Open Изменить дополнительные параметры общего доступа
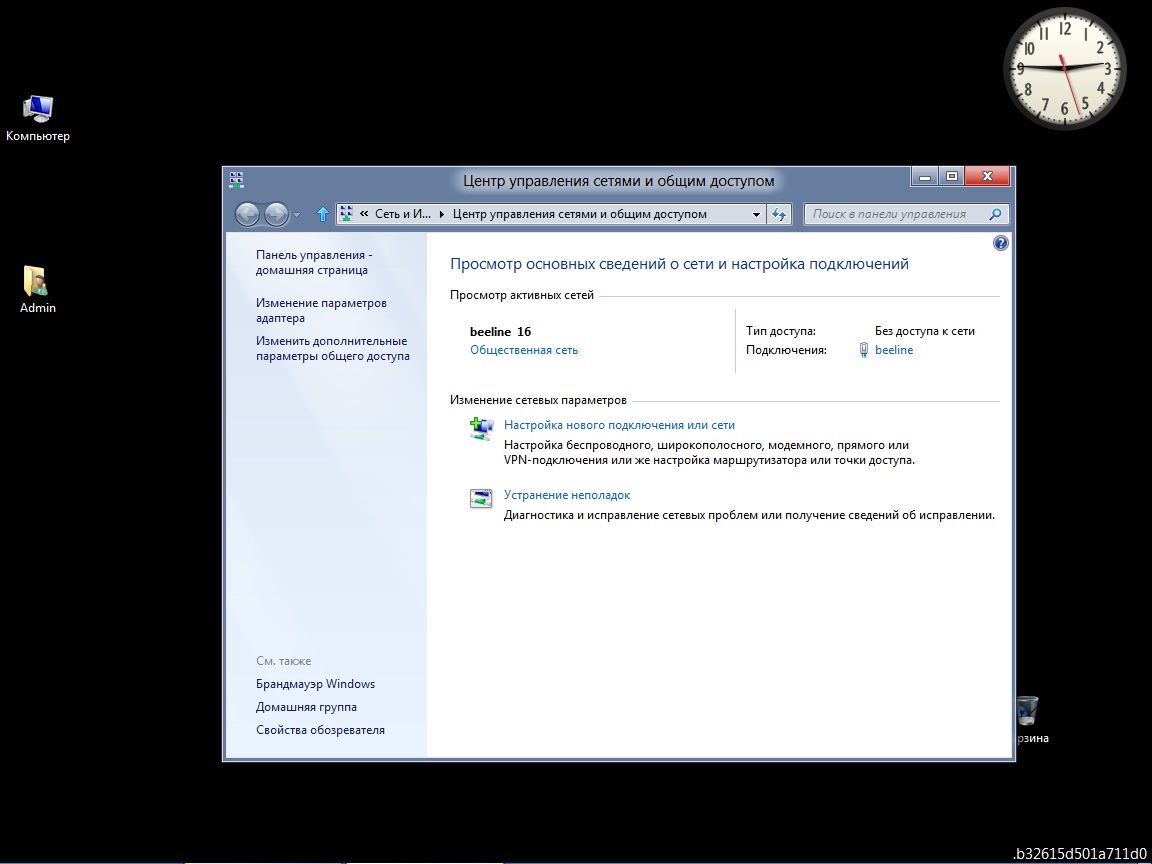This screenshot has width=1152, height=864. [333, 348]
